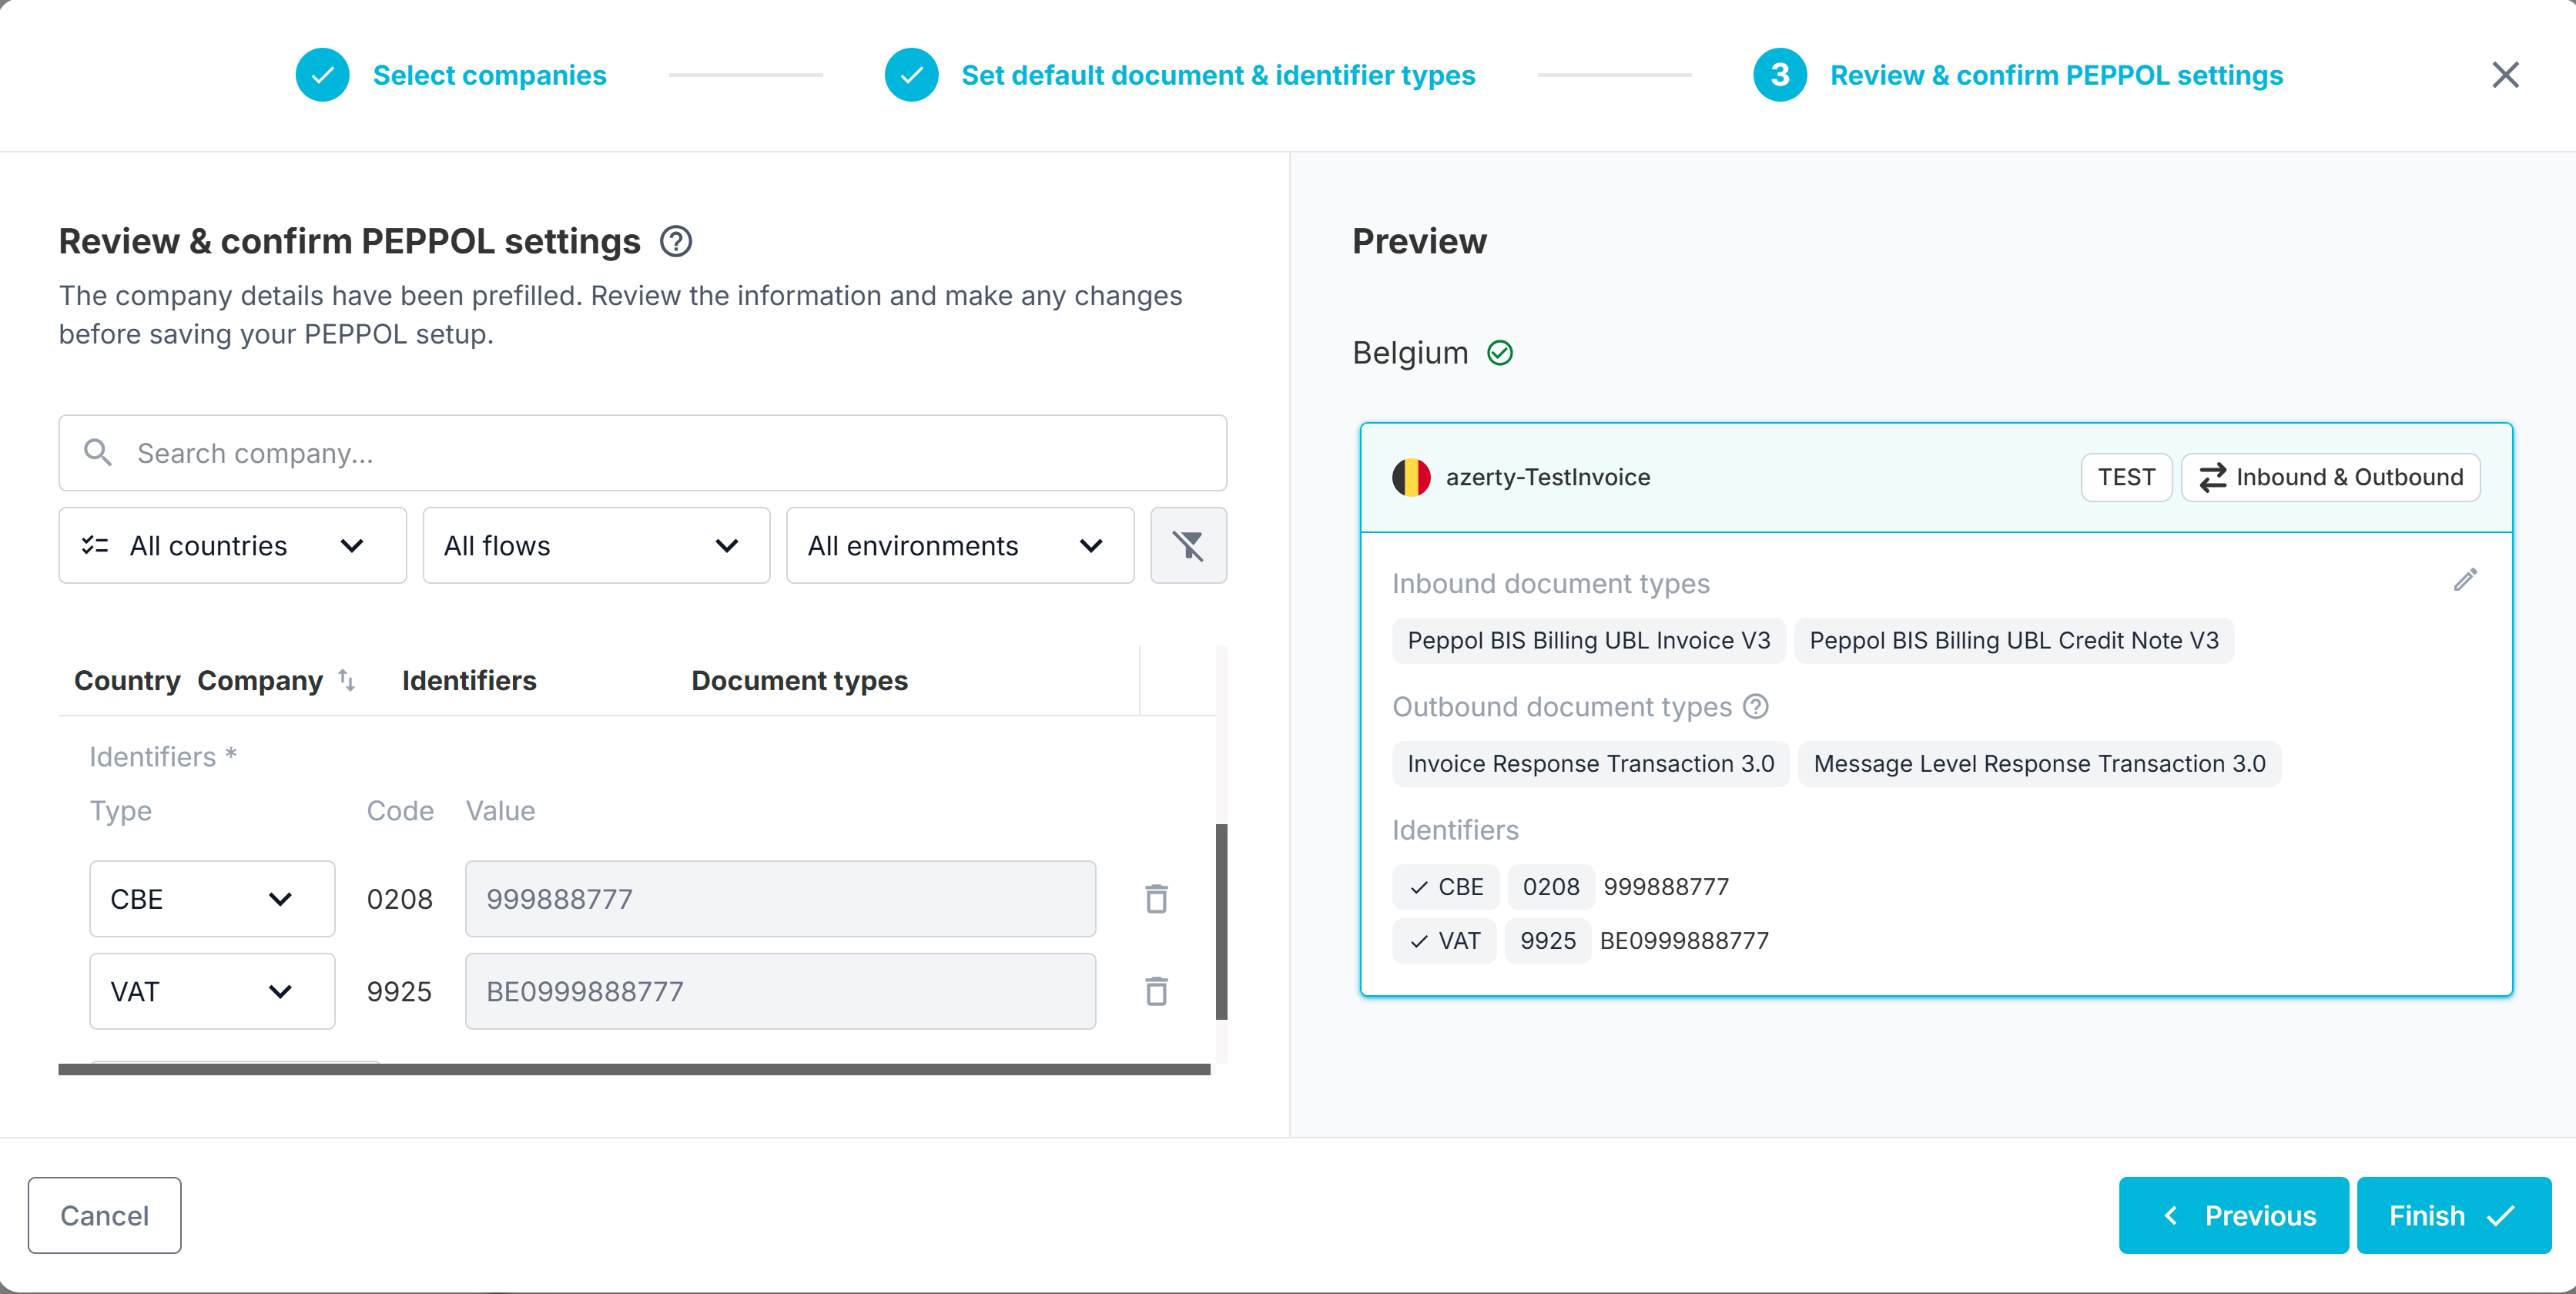
Task: Toggle the VAT identifier check chip
Action: point(1443,940)
